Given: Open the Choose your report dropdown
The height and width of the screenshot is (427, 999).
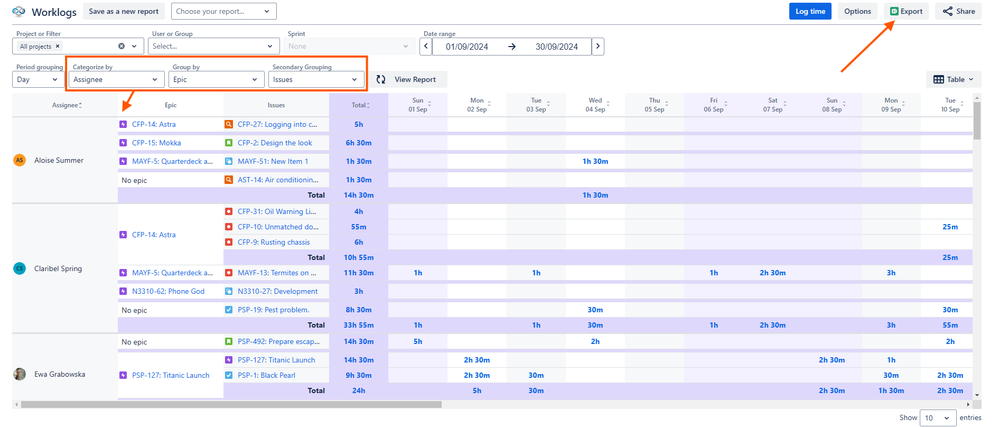Looking at the screenshot, I should [x=224, y=12].
